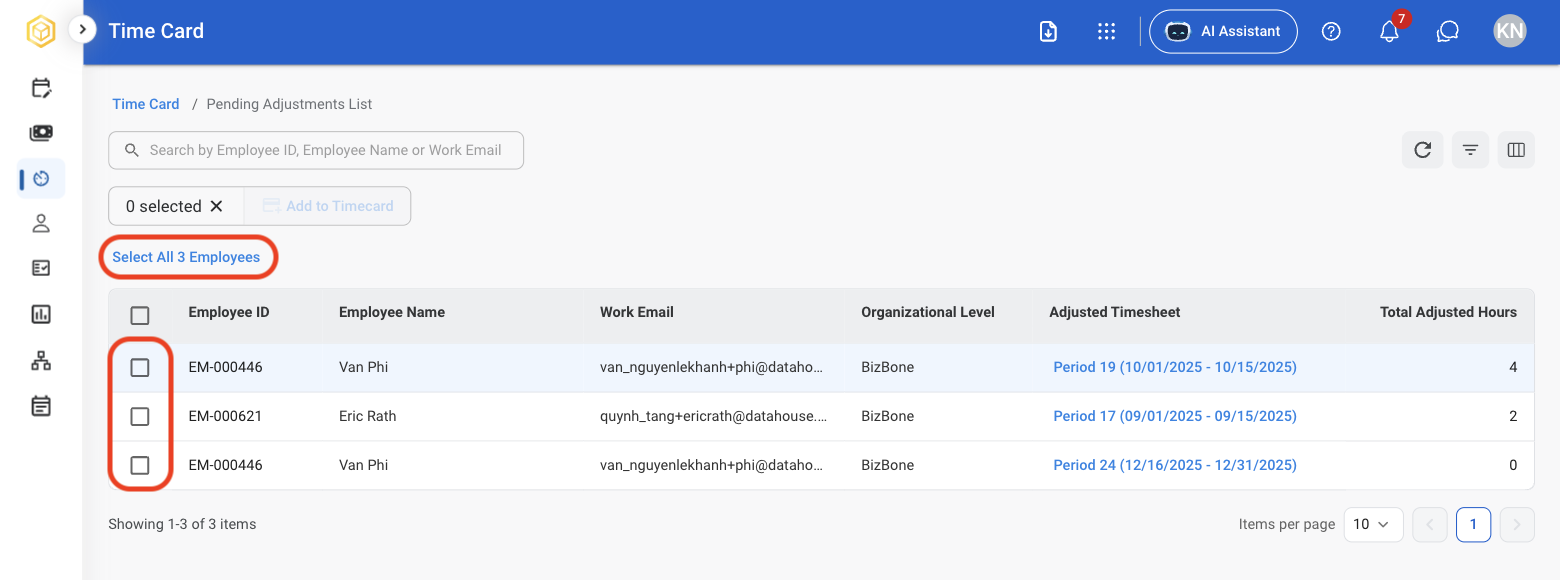This screenshot has width=1560, height=580.
Task: Open the apps grid menu
Action: click(1106, 31)
